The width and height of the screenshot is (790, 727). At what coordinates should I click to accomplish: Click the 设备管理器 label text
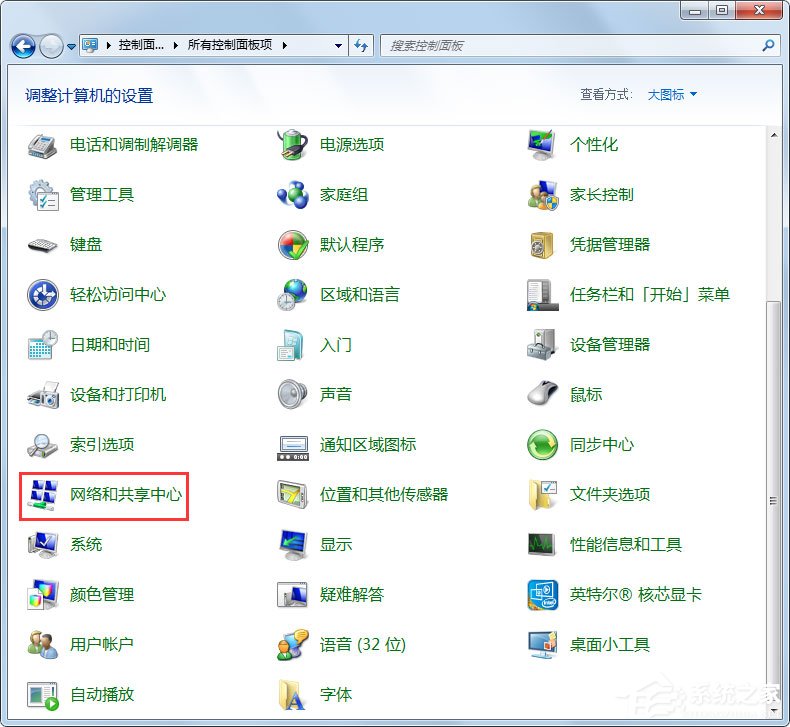[610, 345]
